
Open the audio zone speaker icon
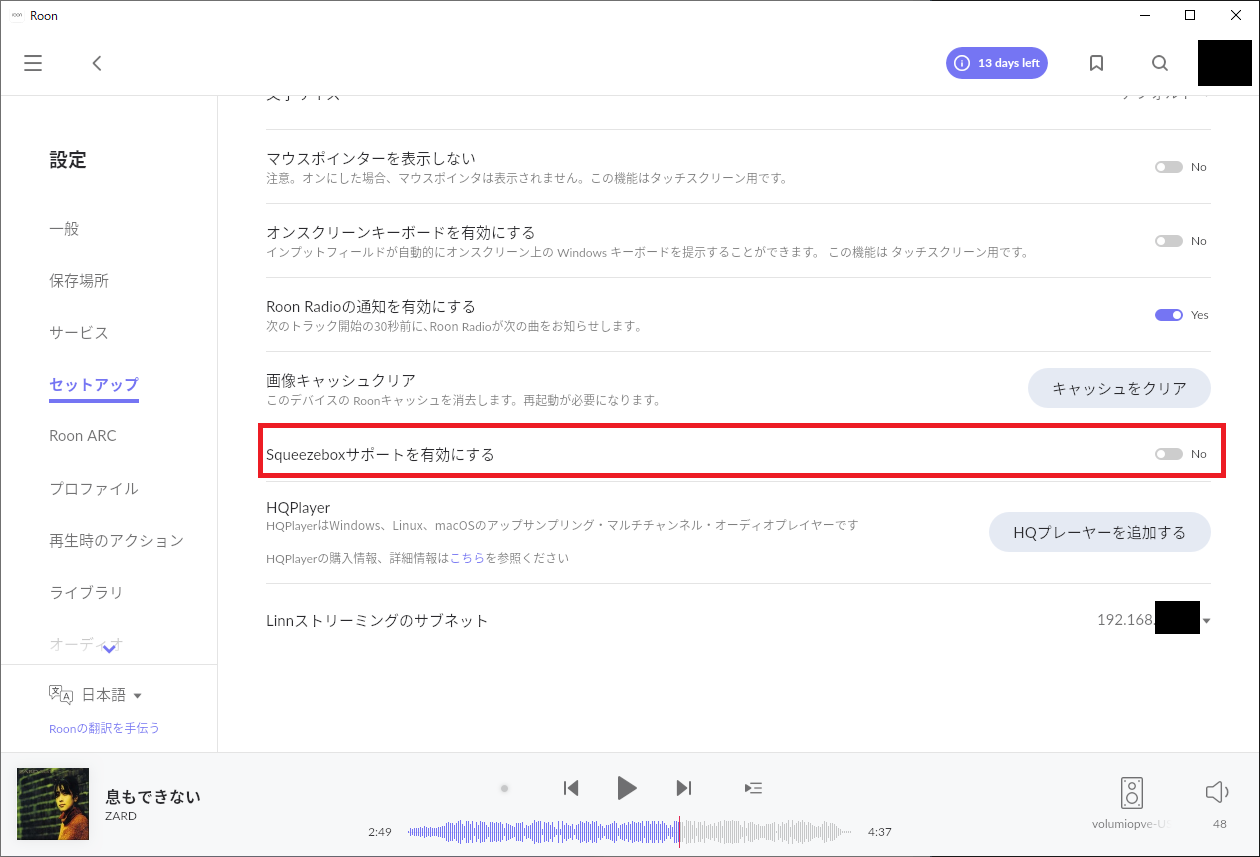pyautogui.click(x=1132, y=793)
